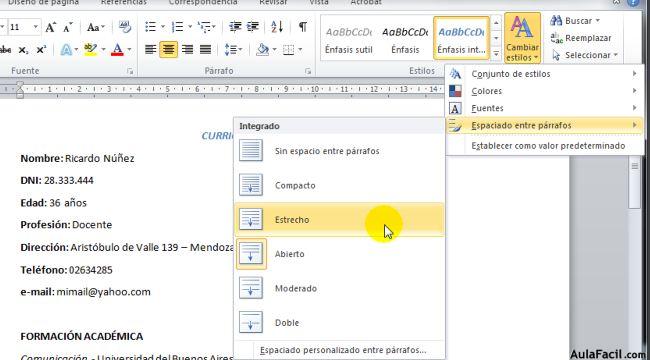Open the font size dropdown
Viewport: 650px width, 360px height.
point(36,27)
